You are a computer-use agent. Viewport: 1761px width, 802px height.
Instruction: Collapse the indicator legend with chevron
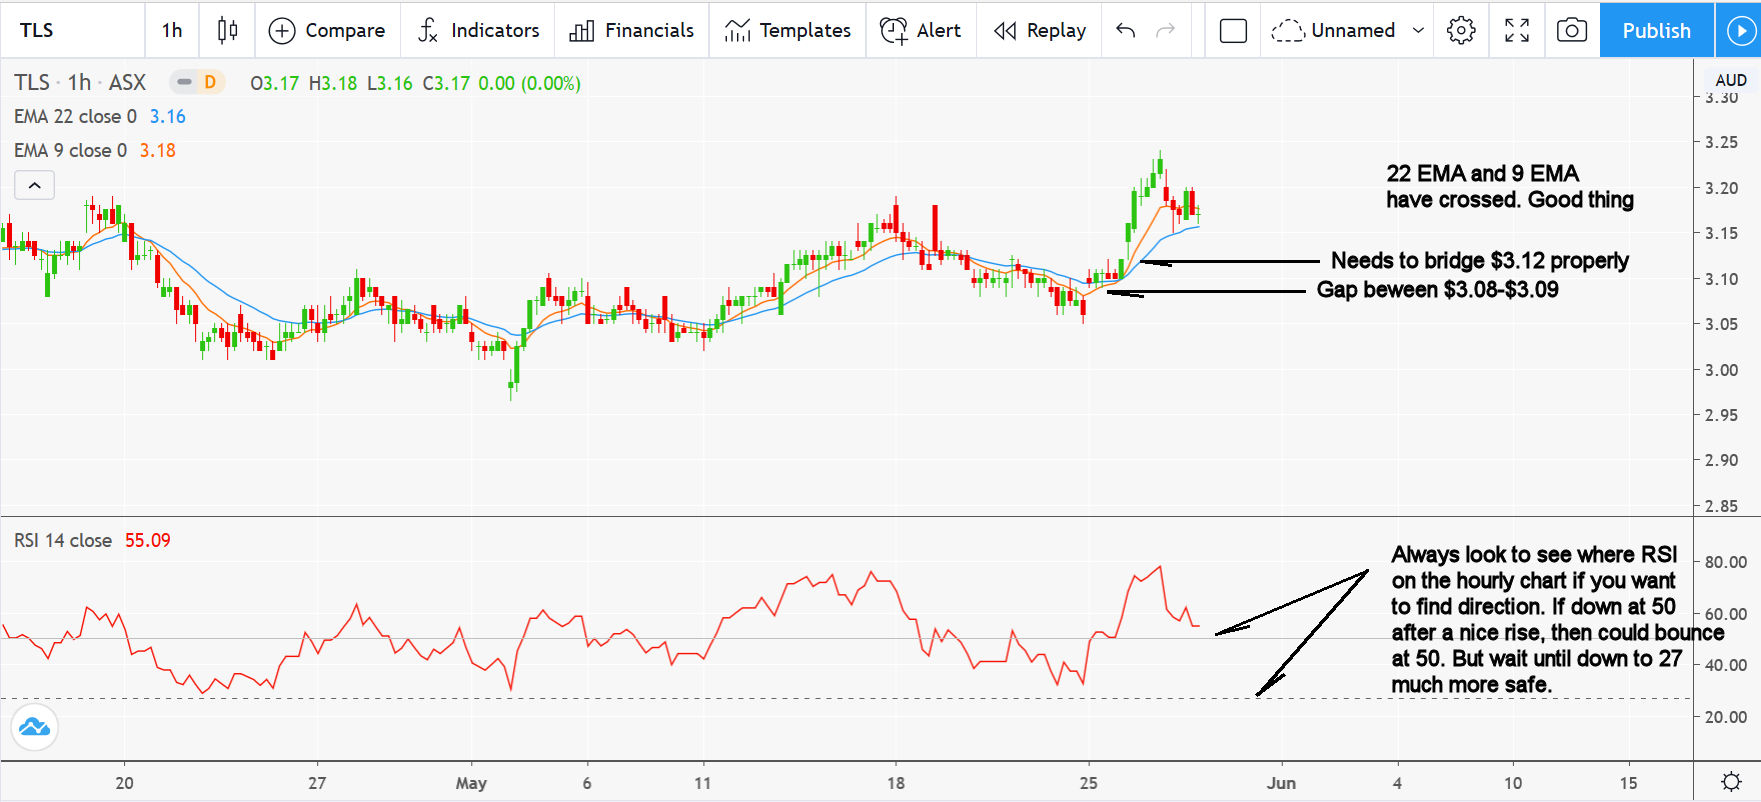click(x=34, y=185)
